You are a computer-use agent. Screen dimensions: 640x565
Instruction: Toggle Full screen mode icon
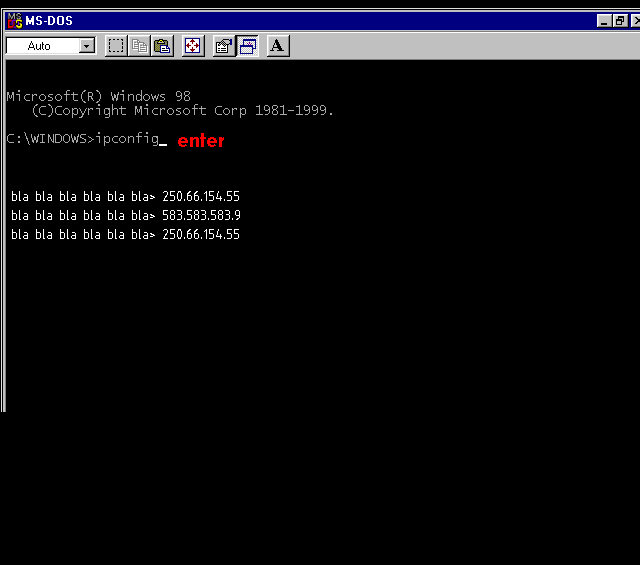point(193,46)
